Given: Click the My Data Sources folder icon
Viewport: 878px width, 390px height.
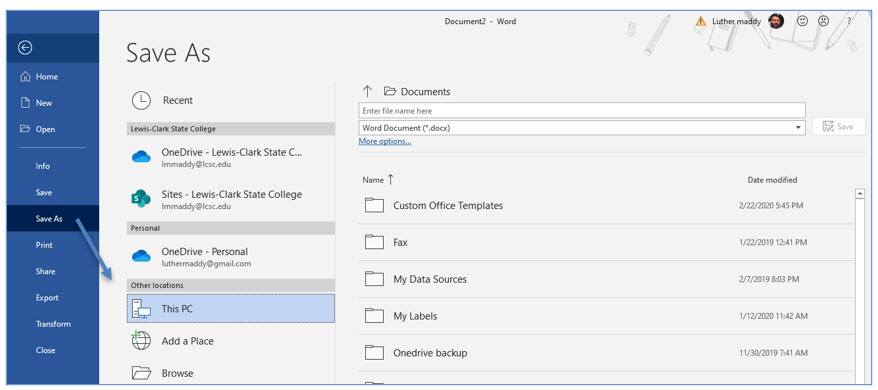Looking at the screenshot, I should click(374, 278).
